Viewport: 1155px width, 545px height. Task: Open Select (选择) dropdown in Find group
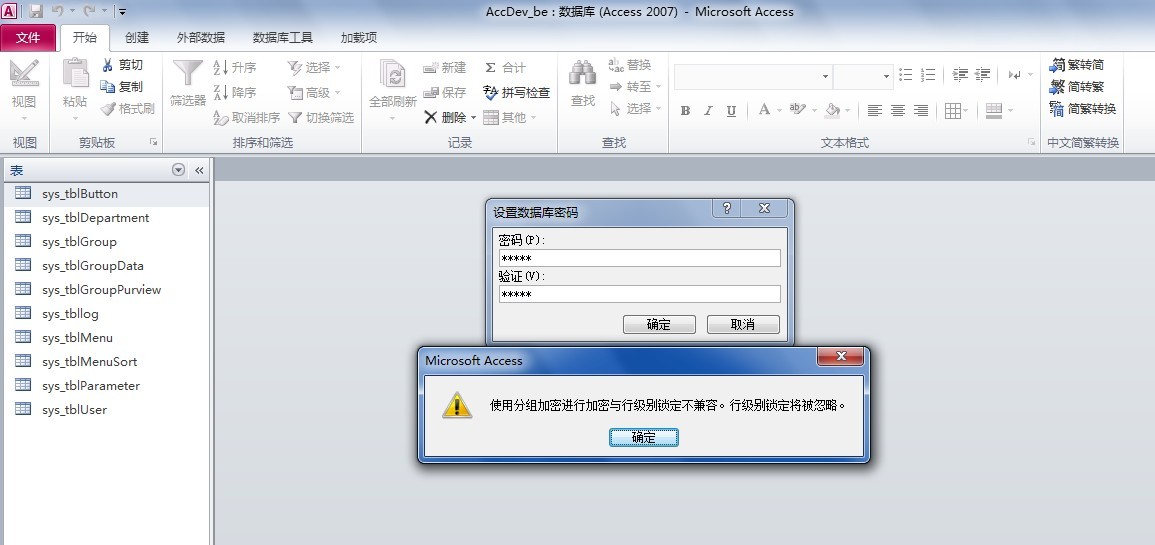[635, 109]
